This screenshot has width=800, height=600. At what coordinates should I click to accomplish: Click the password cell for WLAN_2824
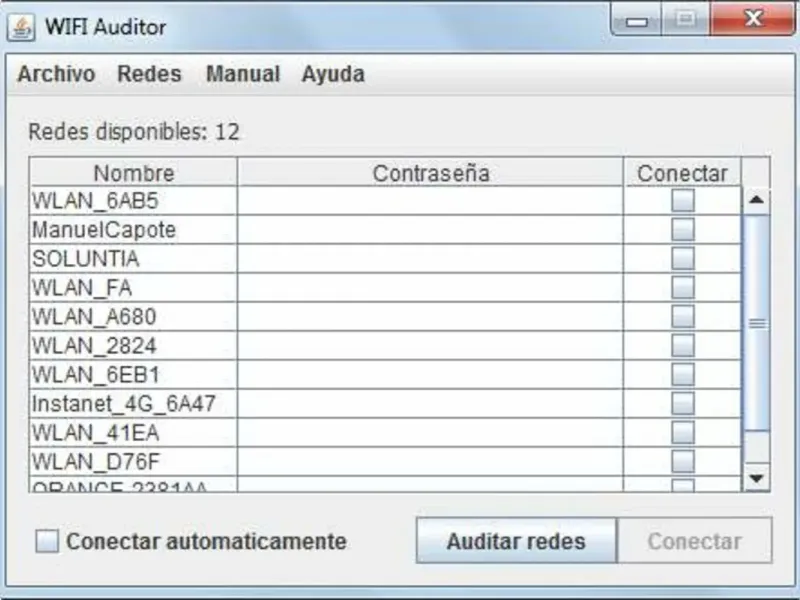click(431, 346)
